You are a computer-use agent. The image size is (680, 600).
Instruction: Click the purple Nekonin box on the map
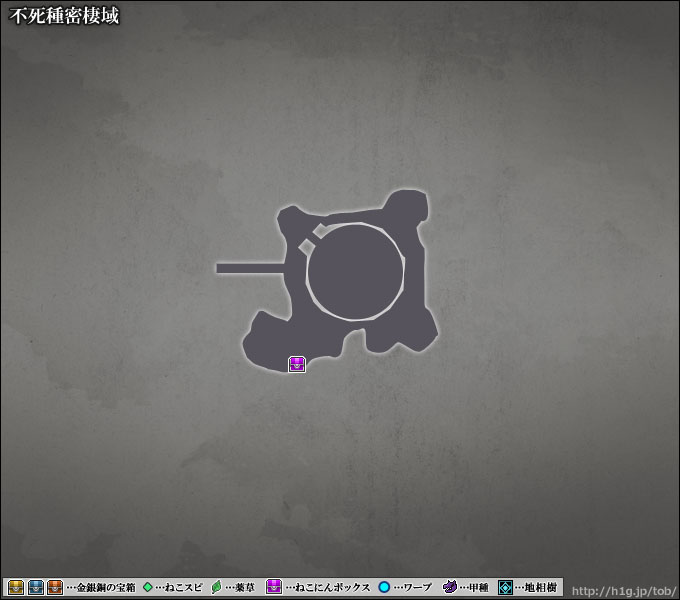[296, 364]
